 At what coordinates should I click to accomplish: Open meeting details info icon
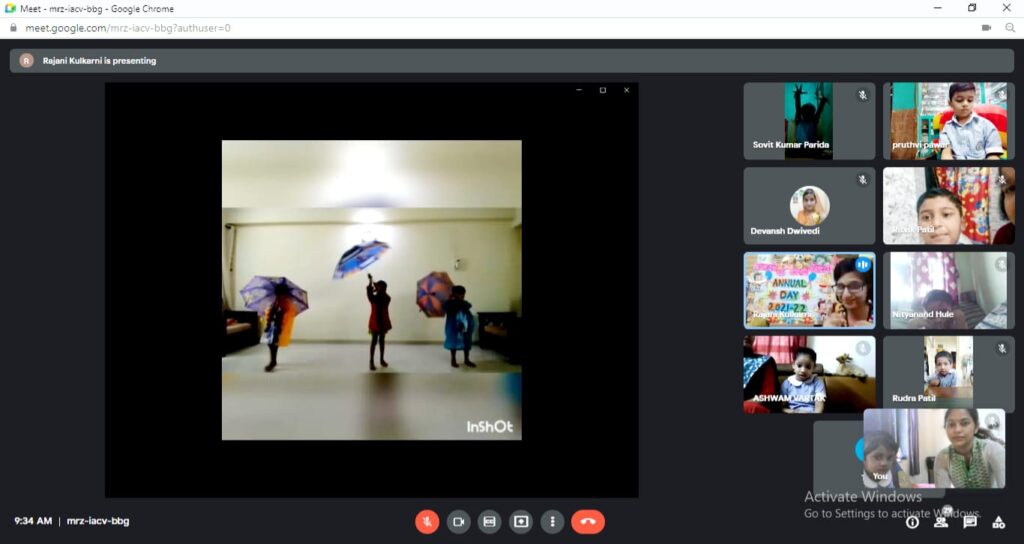click(912, 522)
